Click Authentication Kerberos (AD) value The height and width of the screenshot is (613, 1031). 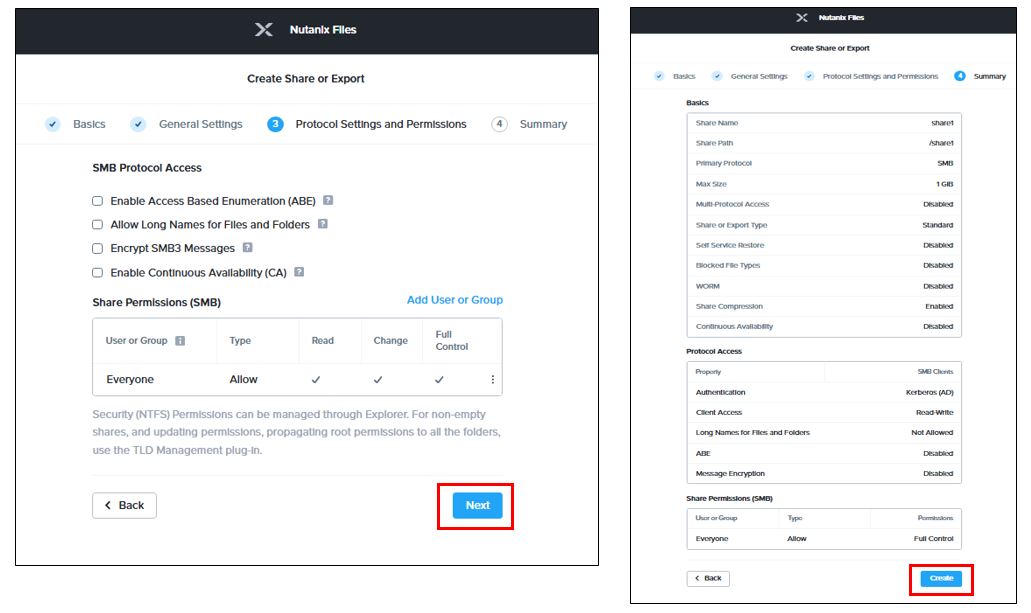[x=929, y=393]
